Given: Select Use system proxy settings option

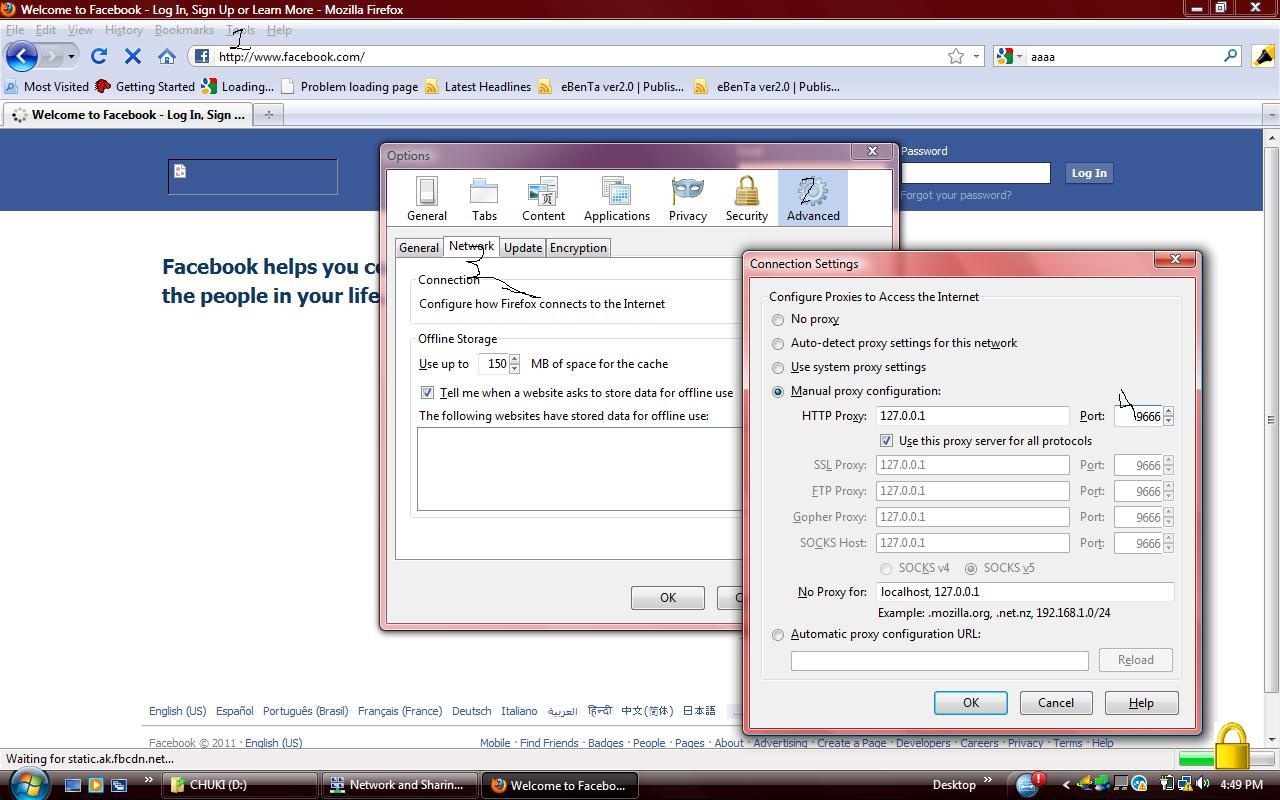Looking at the screenshot, I should (778, 368).
